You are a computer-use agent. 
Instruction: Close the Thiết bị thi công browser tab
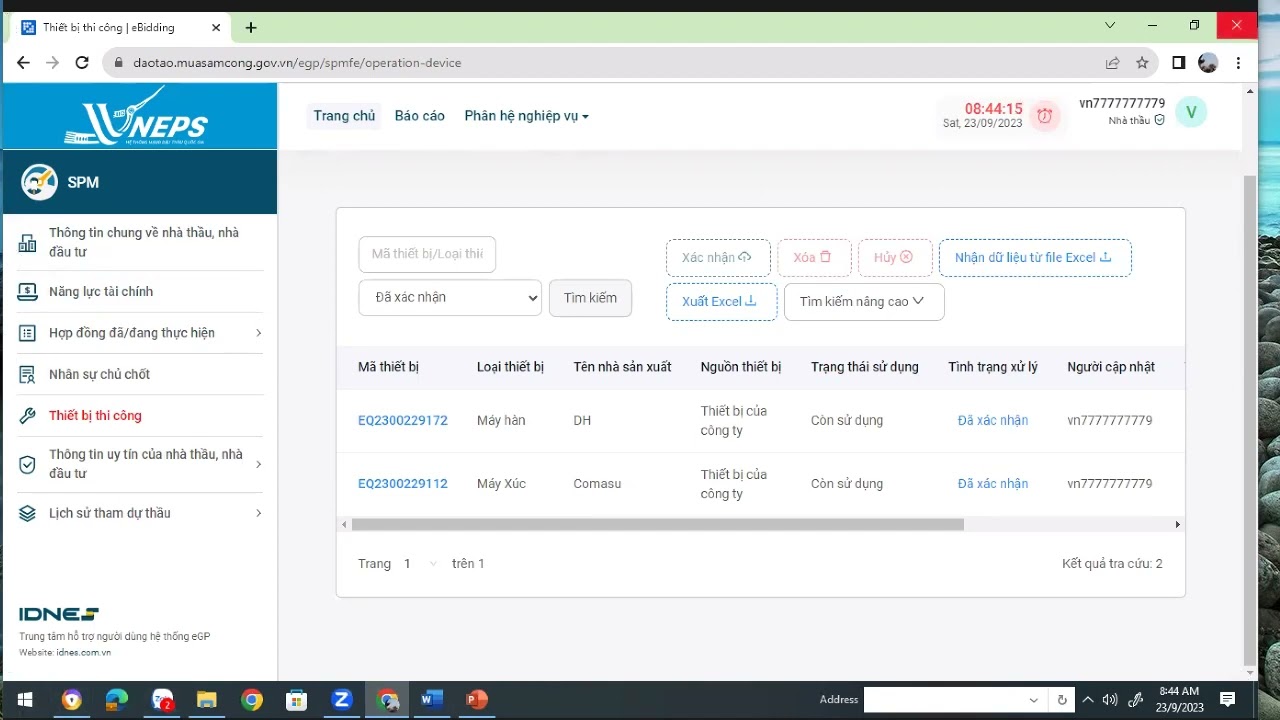216,27
